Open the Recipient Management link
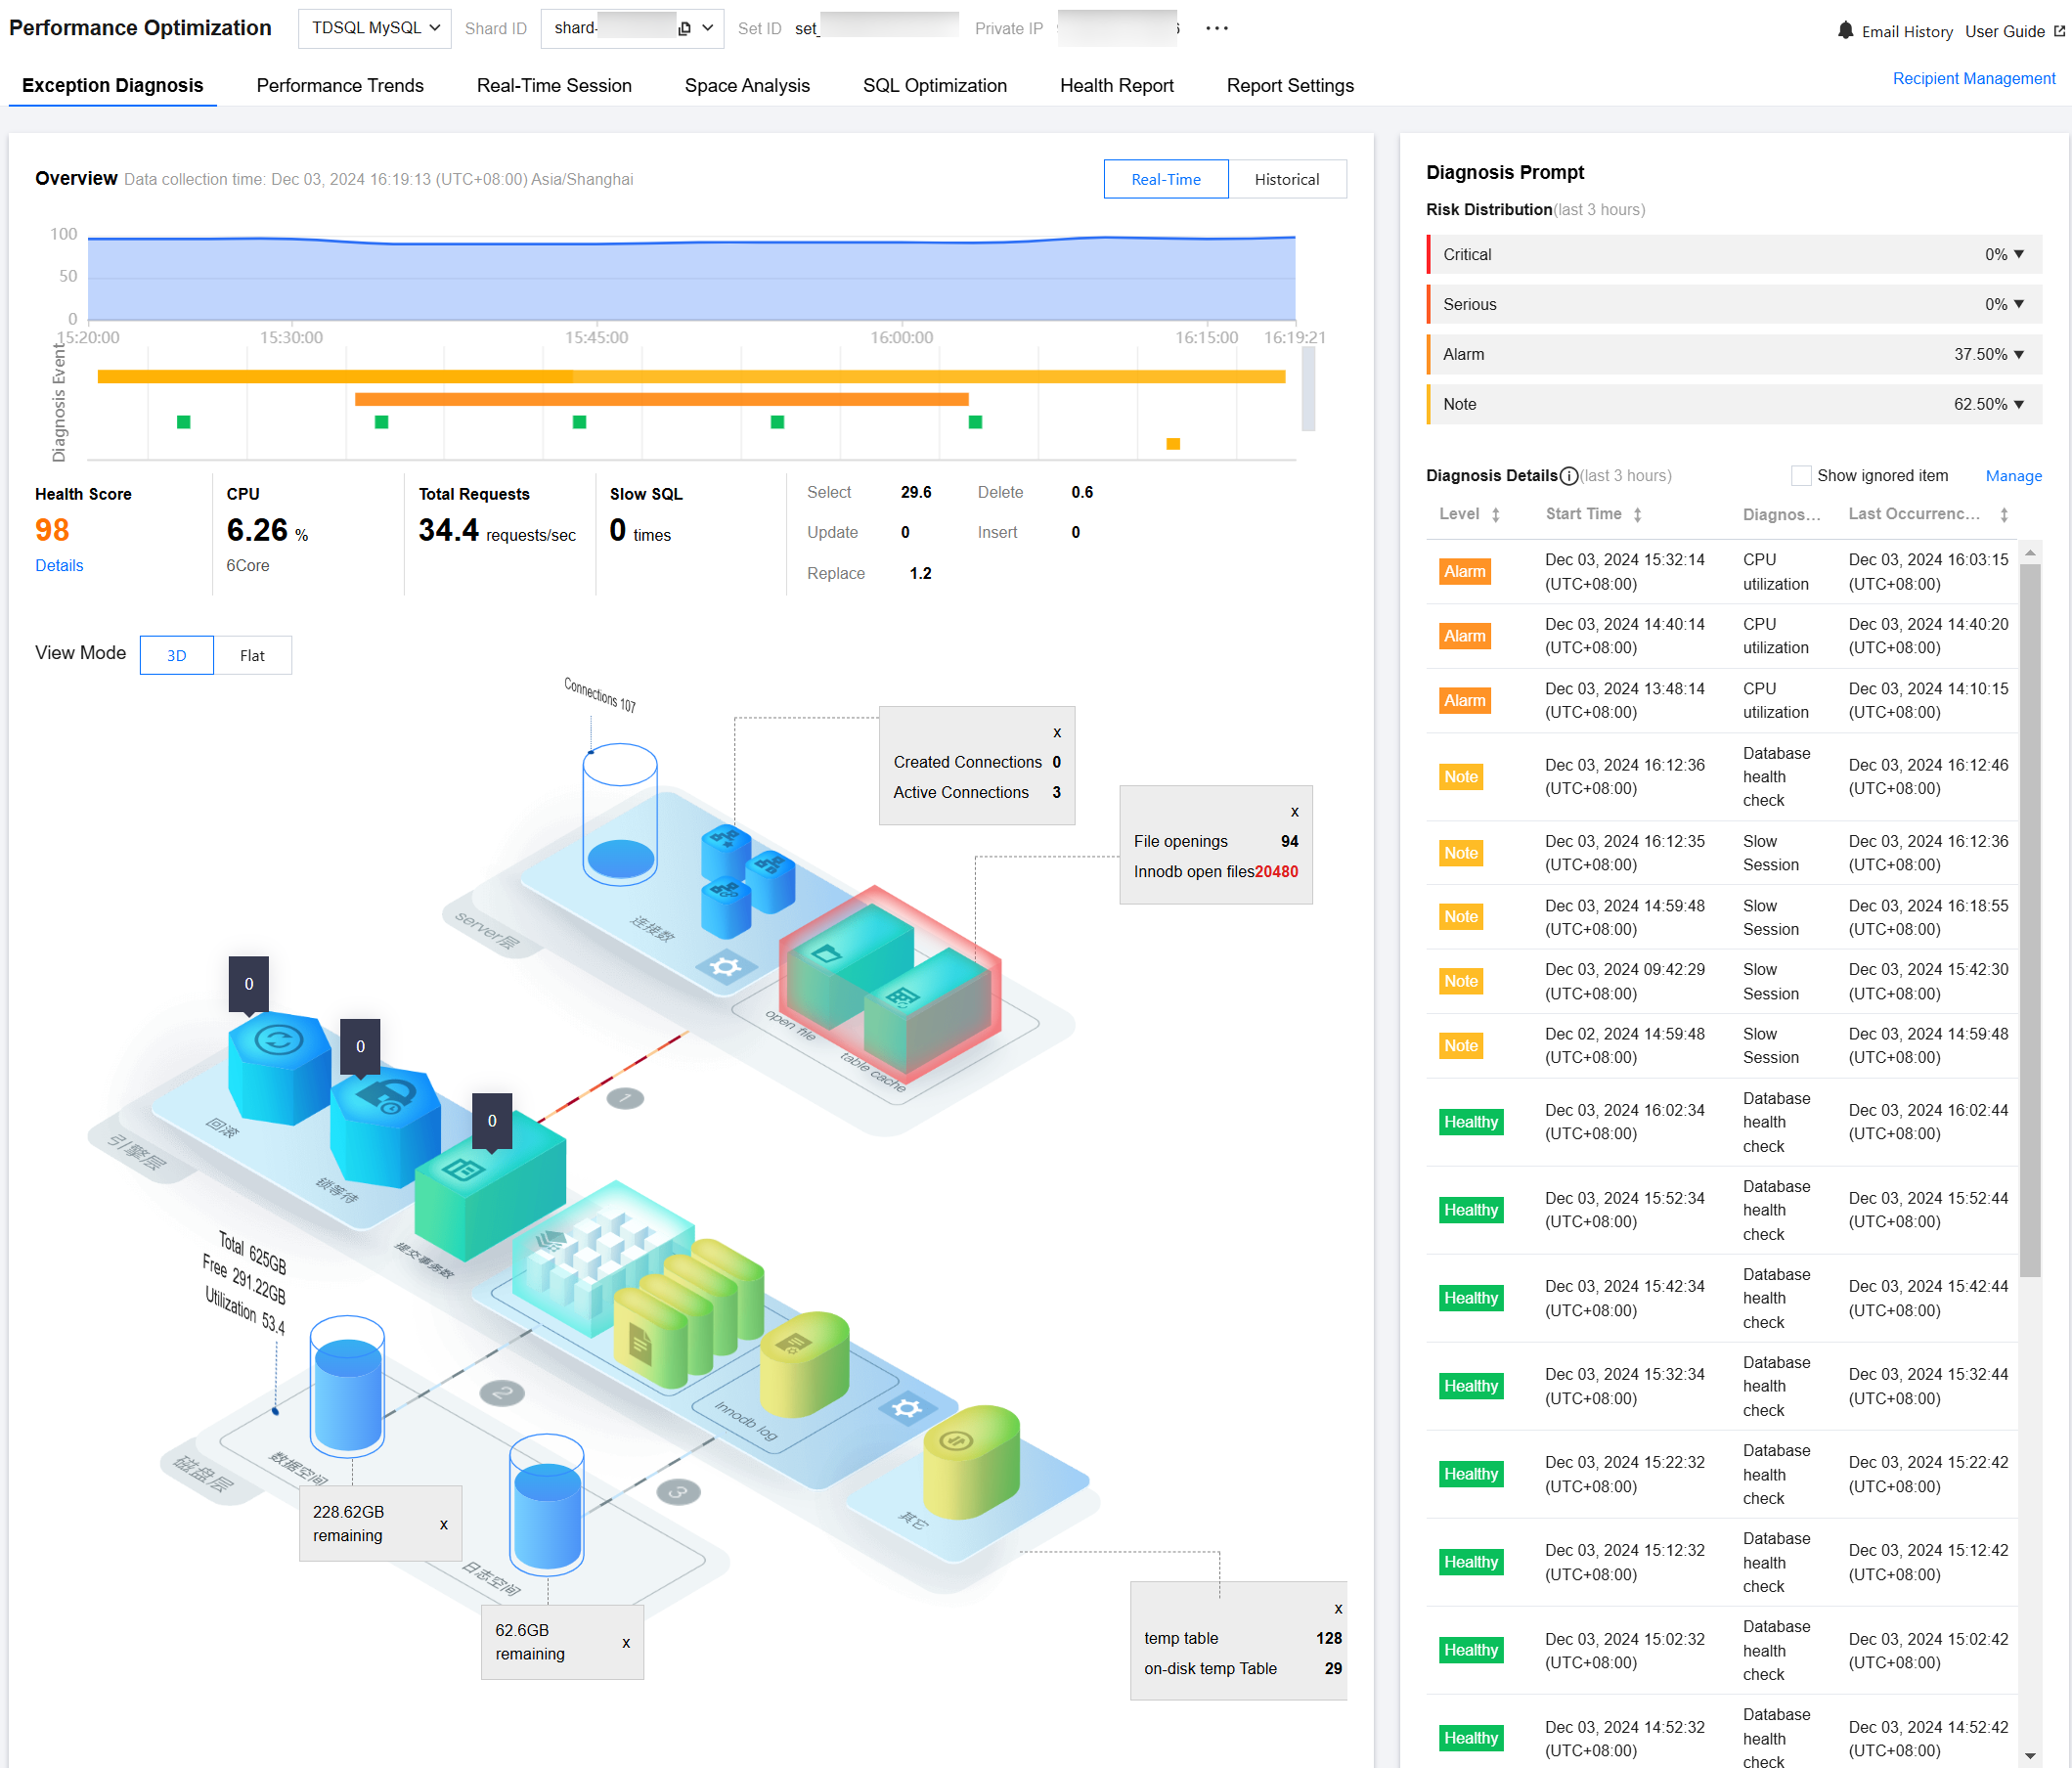The width and height of the screenshot is (2072, 1768). pyautogui.click(x=1973, y=79)
